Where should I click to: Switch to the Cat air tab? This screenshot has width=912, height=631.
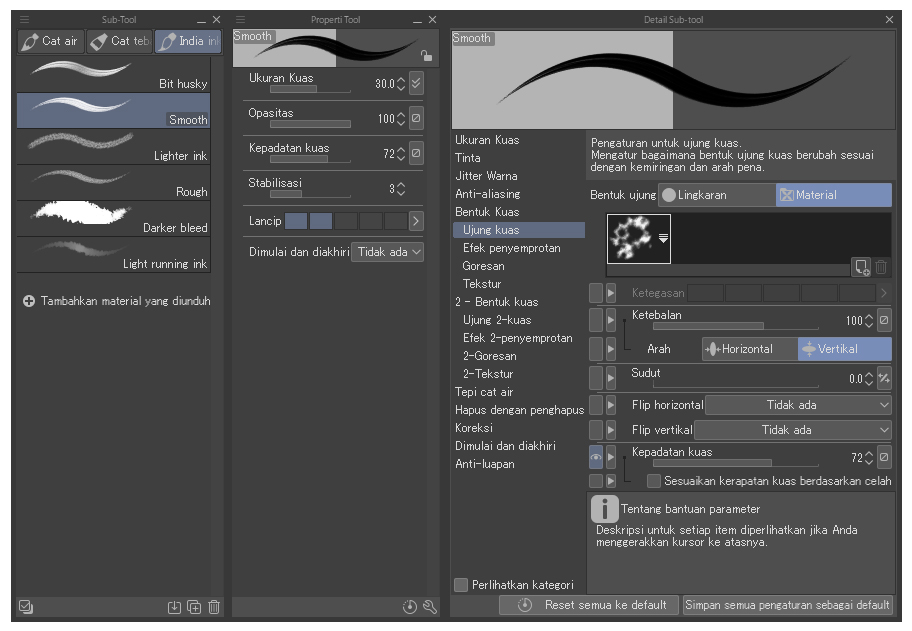pyautogui.click(x=50, y=41)
